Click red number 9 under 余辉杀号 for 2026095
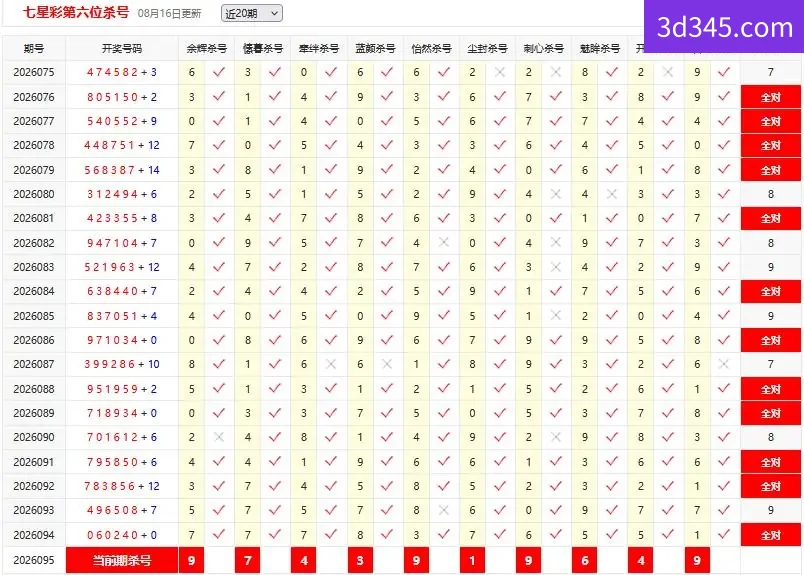 coord(191,560)
